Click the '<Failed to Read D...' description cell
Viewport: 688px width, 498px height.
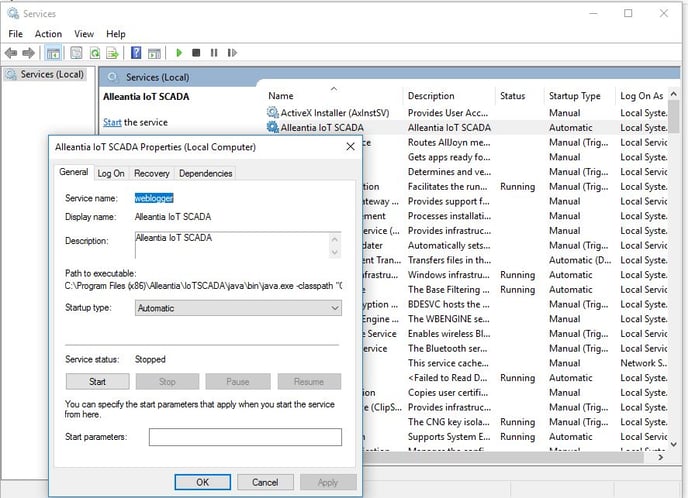(447, 378)
